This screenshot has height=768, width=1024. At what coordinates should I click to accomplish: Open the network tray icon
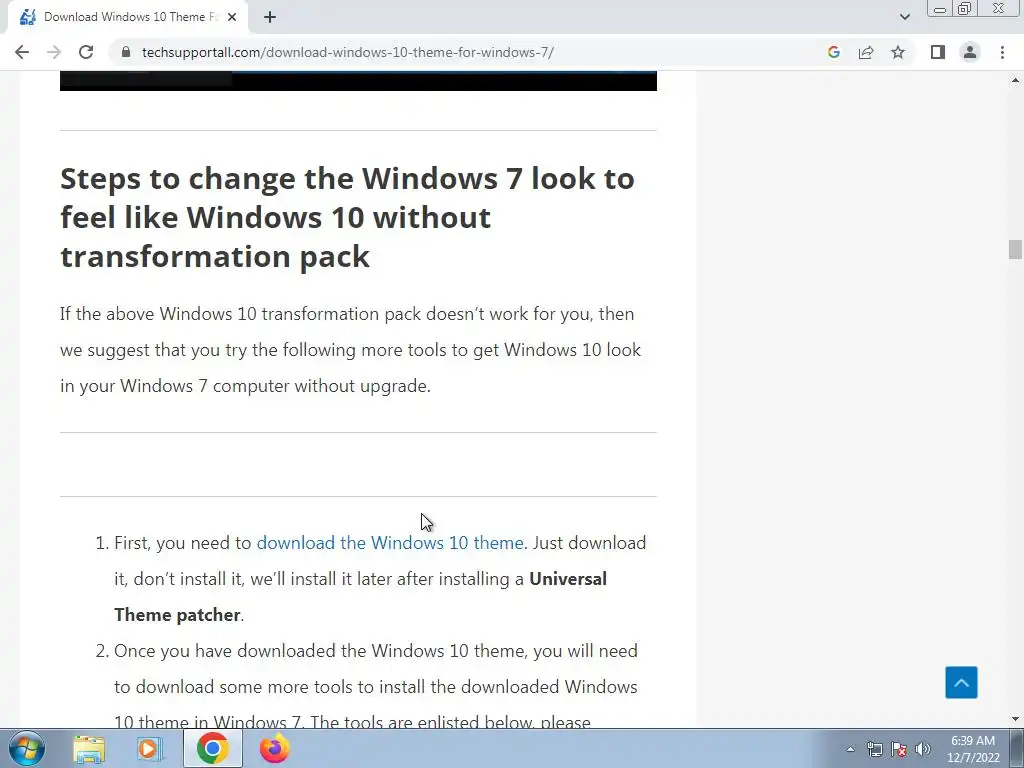[874, 749]
